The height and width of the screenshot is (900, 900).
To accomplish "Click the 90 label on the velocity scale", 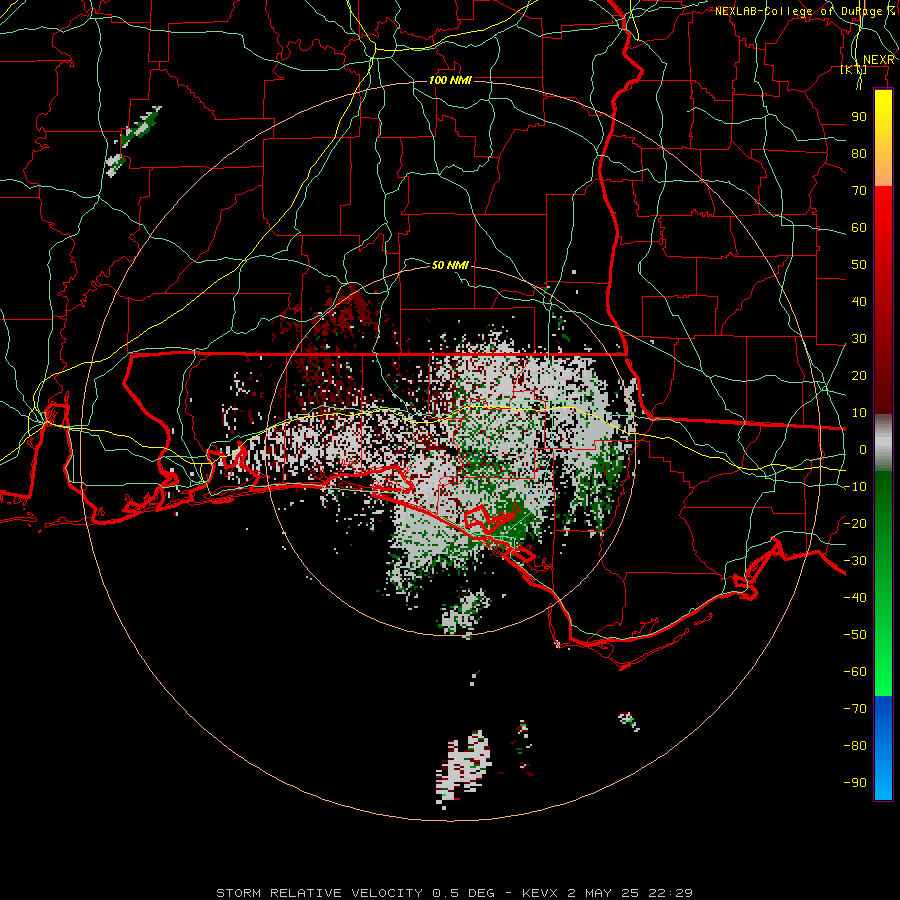I will tap(859, 117).
